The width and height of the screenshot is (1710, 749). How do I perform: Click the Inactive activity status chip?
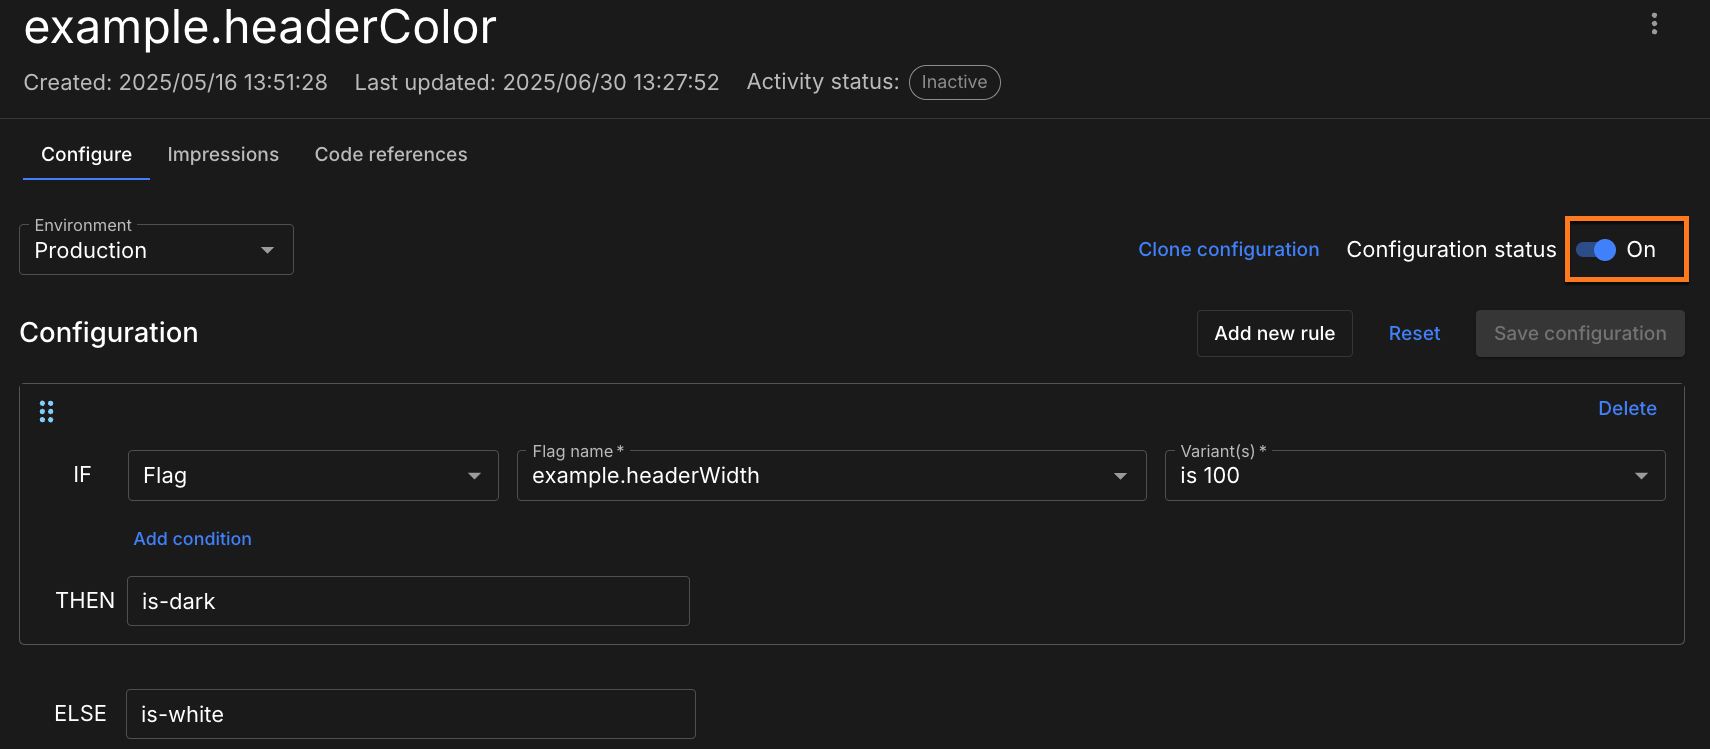coord(954,82)
